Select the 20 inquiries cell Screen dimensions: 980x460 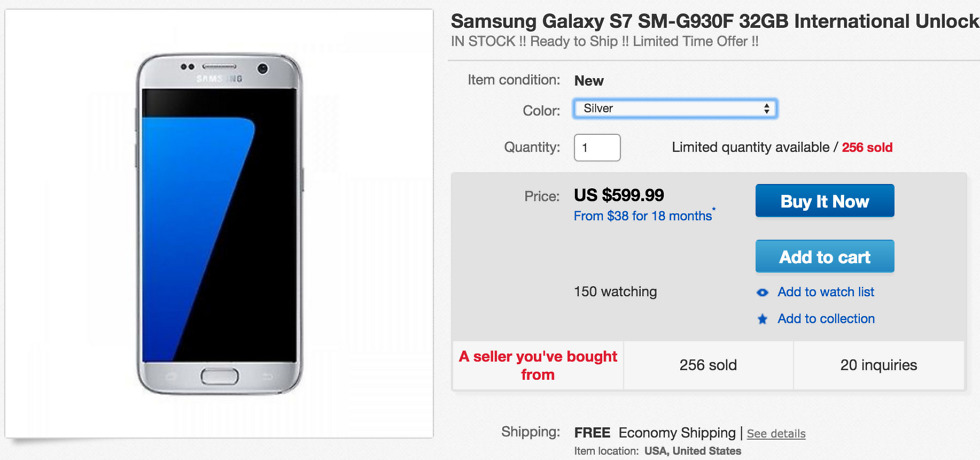[x=879, y=365]
